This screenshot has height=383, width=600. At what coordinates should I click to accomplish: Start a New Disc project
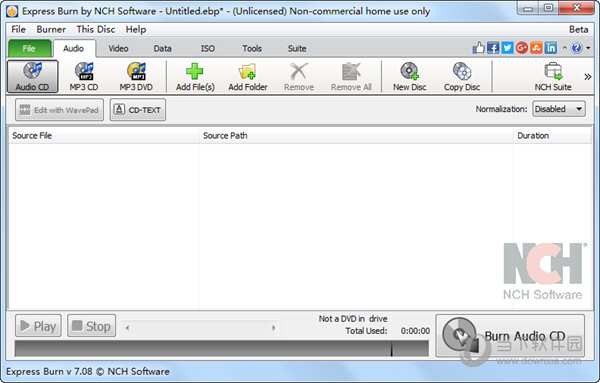409,77
